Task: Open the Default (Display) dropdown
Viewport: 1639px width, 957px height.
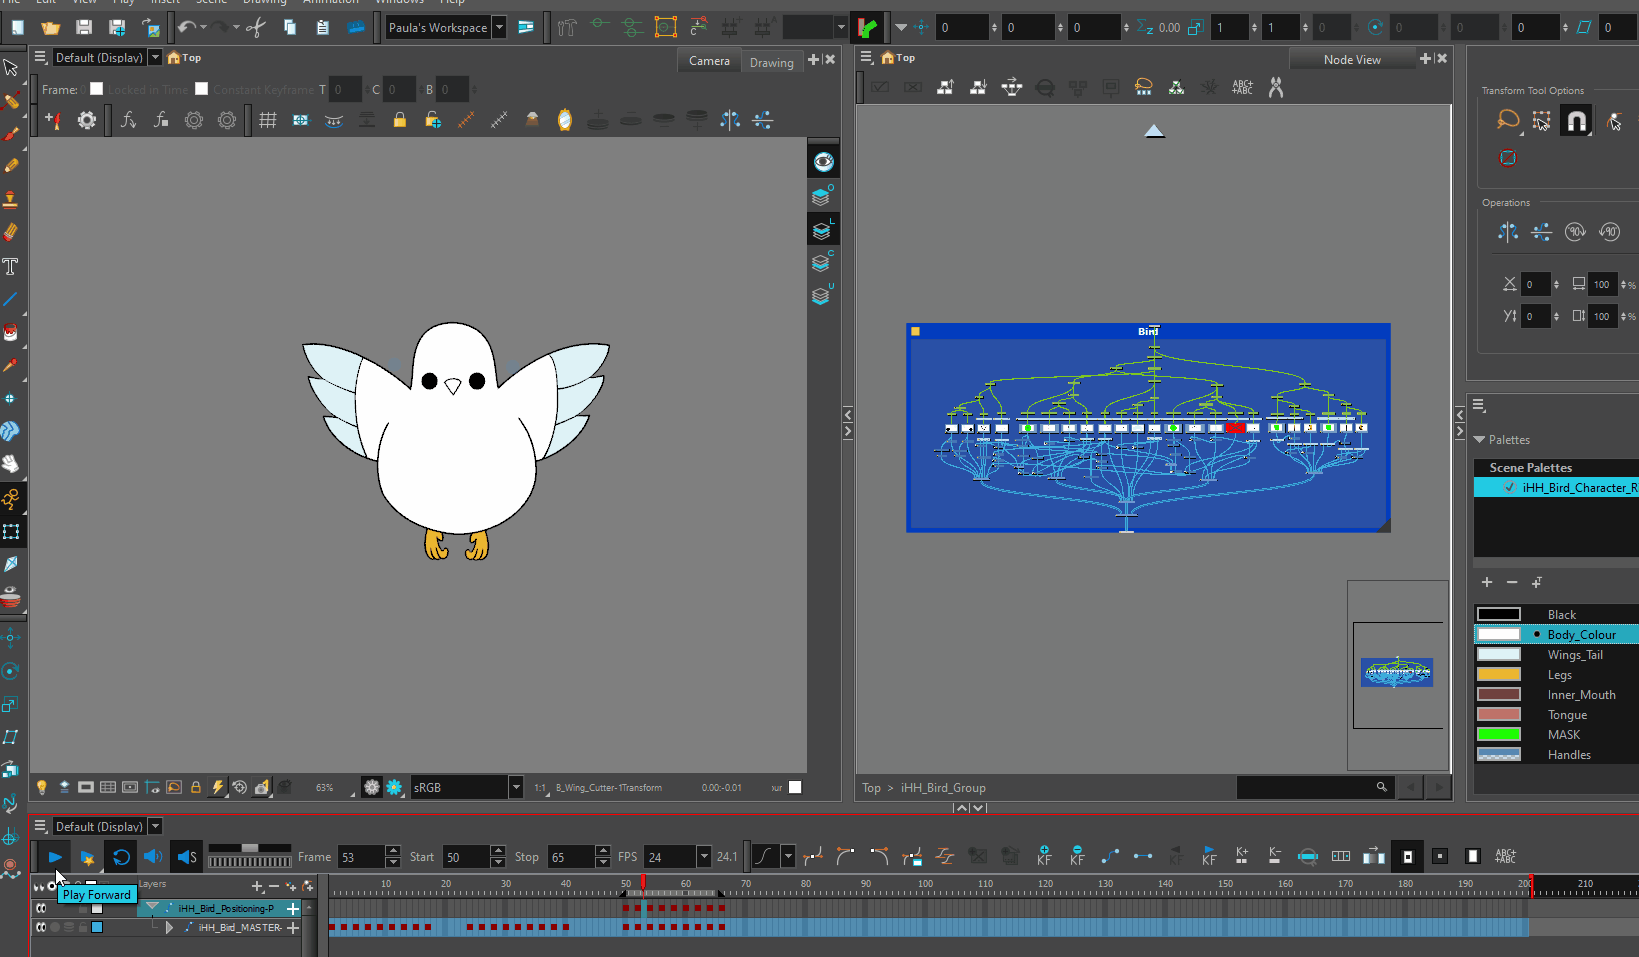Action: coord(155,57)
